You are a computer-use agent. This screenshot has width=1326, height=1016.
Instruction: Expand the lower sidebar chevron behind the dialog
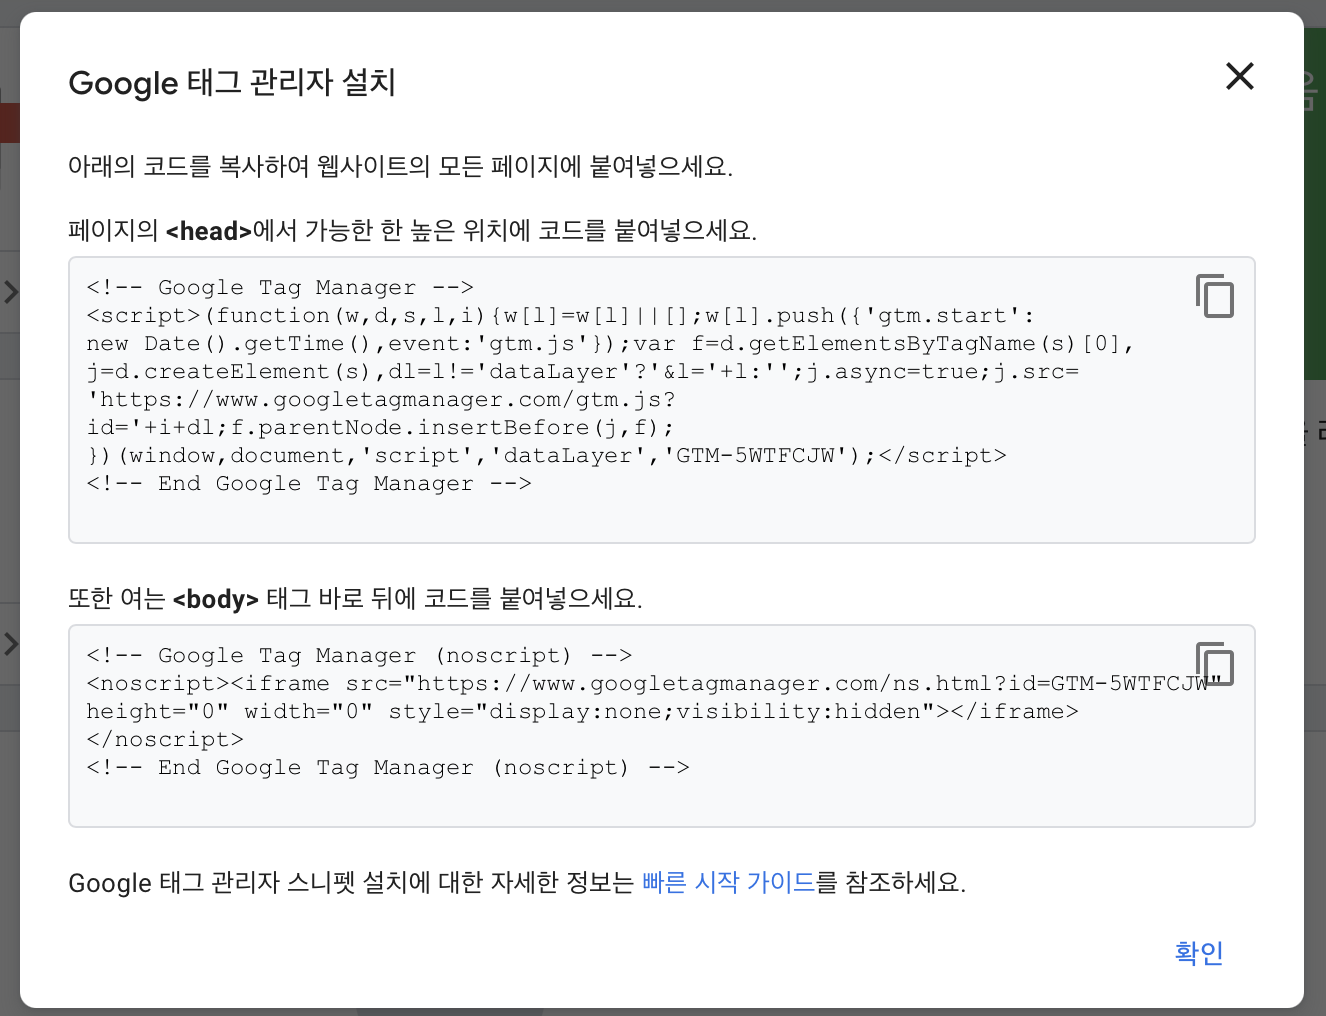point(10,645)
